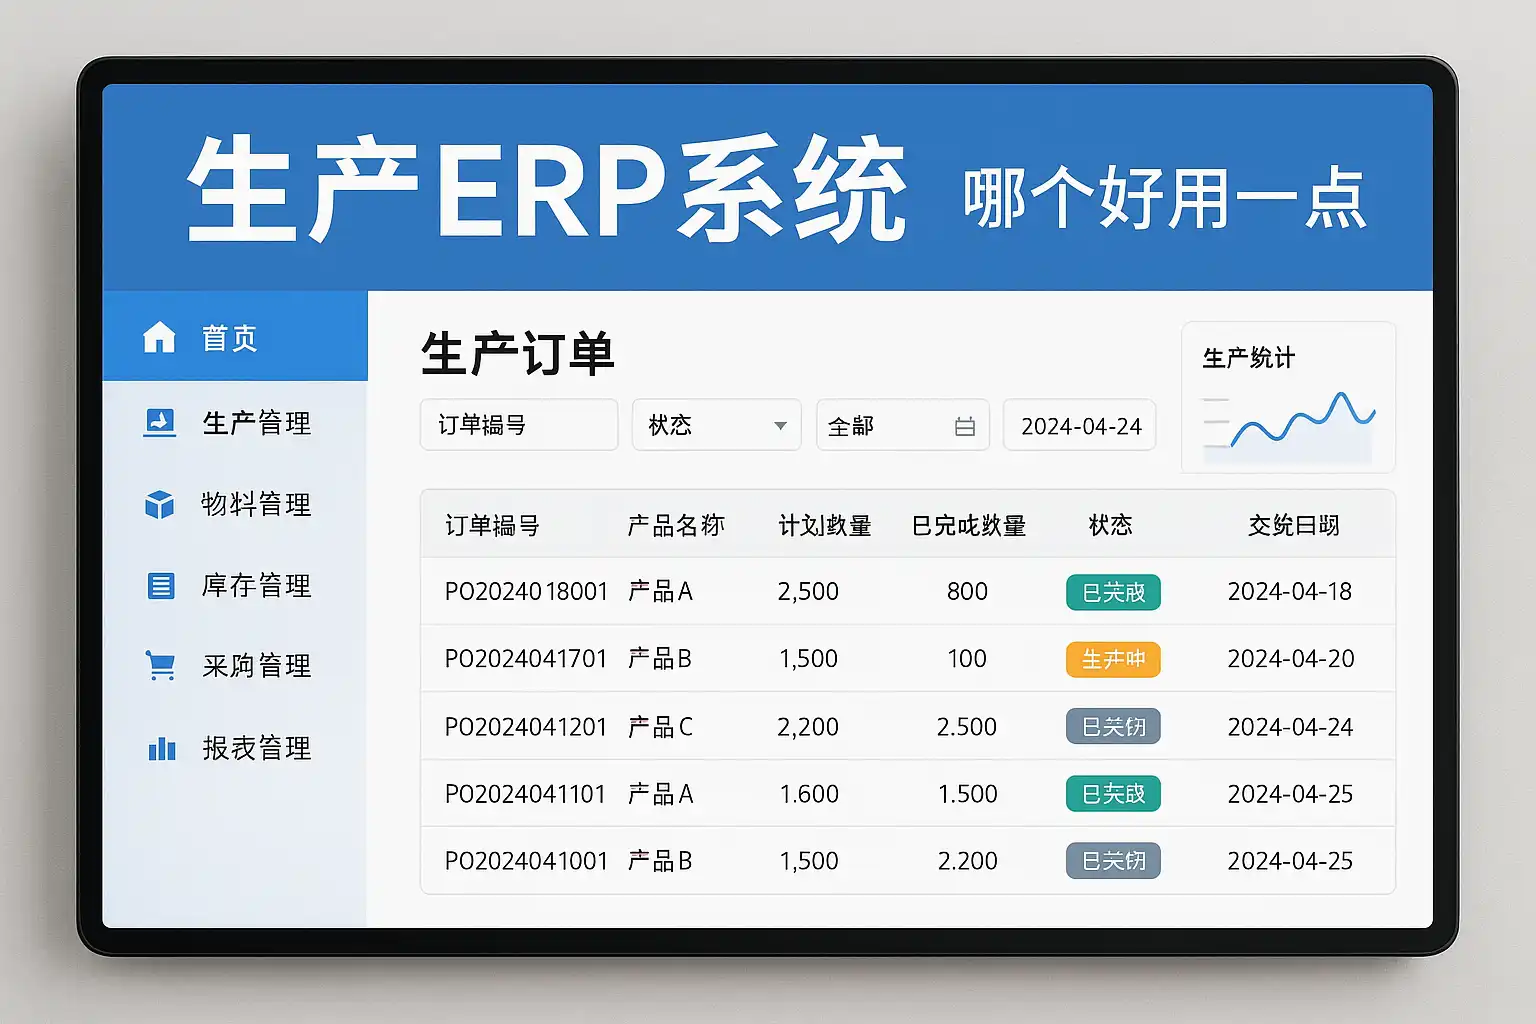Image resolution: width=1536 pixels, height=1024 pixels.
Task: Click planned quantity 1,500 for PO2024041001
Action: tap(808, 860)
